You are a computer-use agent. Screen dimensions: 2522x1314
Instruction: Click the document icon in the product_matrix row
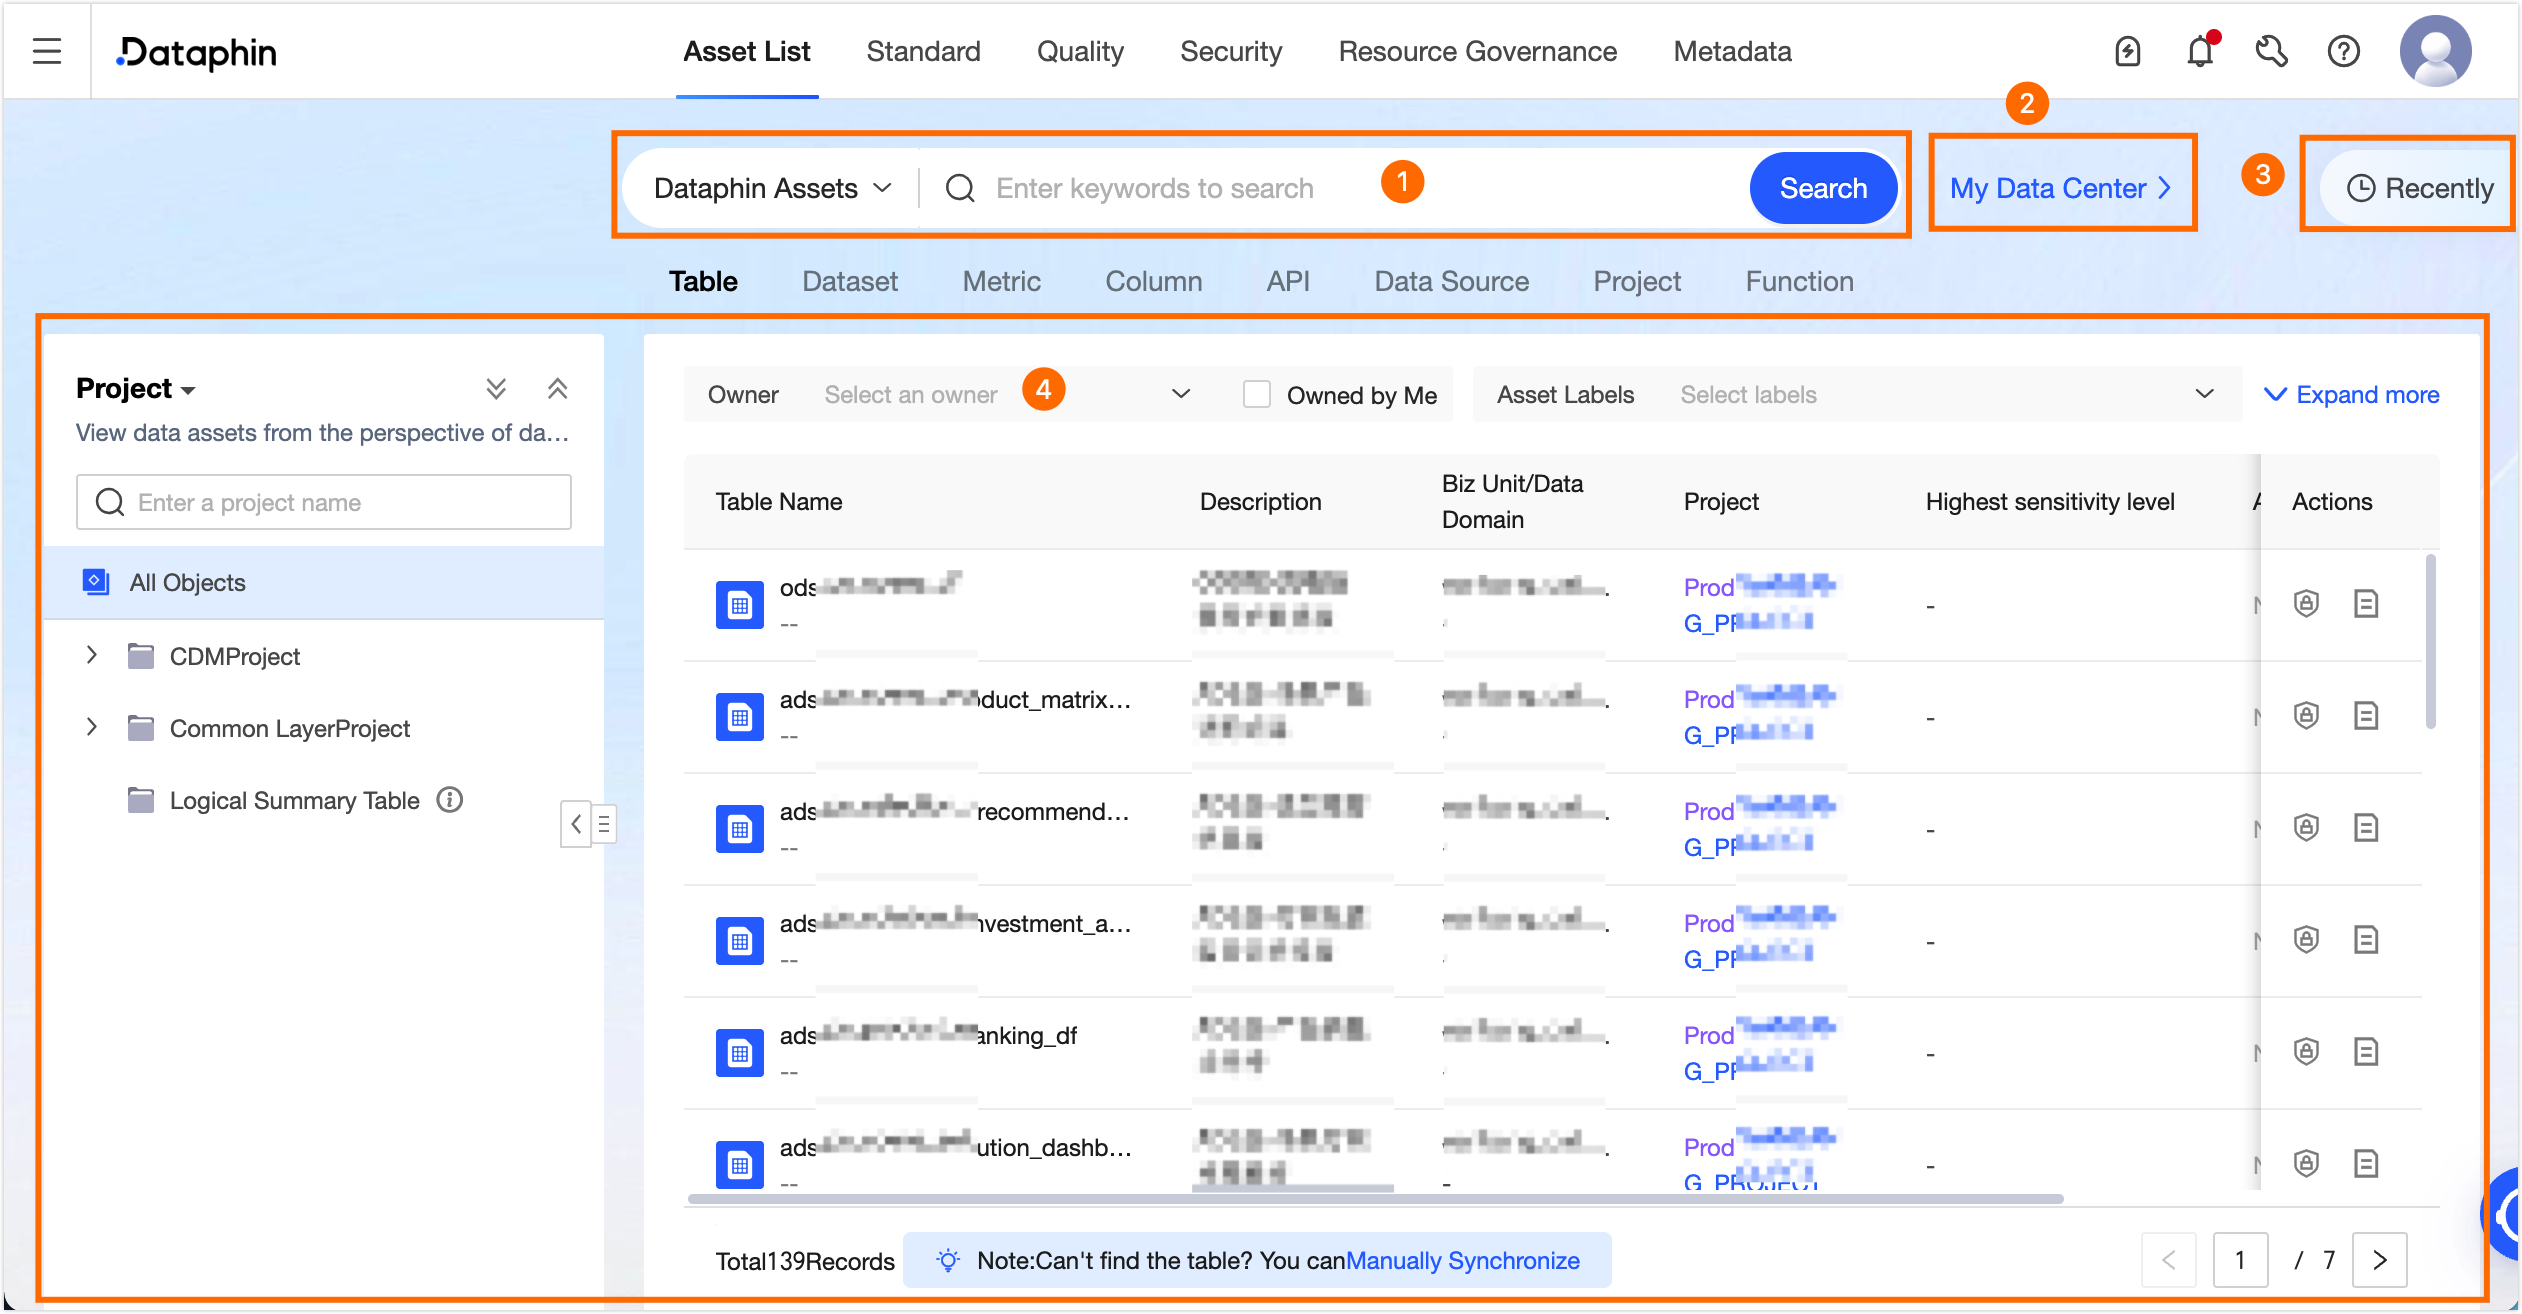(2366, 716)
